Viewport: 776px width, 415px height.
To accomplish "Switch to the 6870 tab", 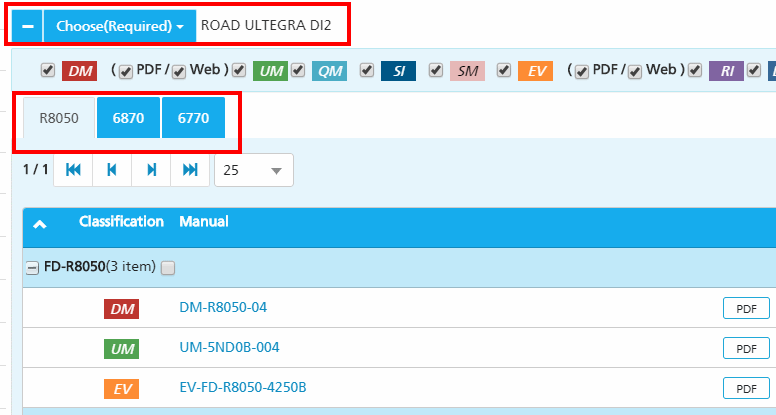I will pos(128,118).
